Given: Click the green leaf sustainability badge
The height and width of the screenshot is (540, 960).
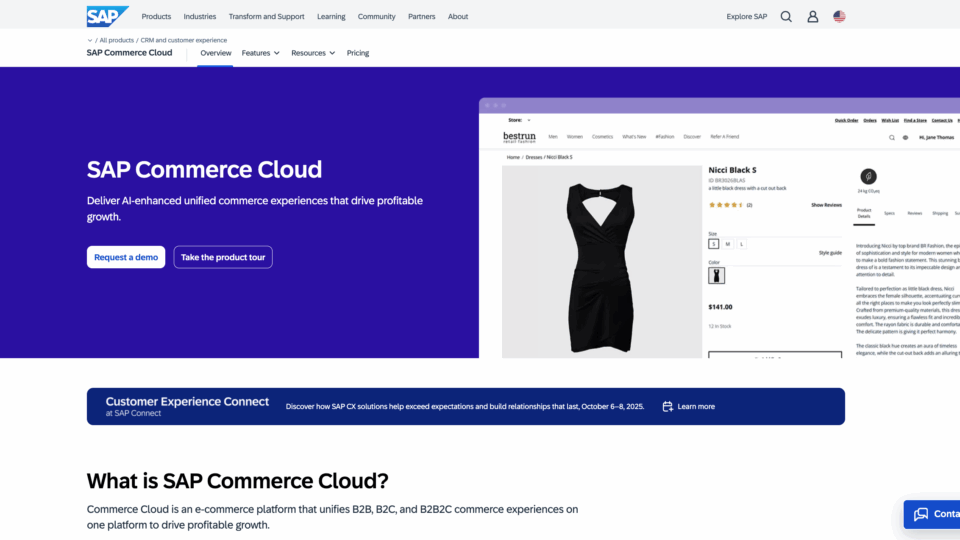Looking at the screenshot, I should [x=868, y=176].
